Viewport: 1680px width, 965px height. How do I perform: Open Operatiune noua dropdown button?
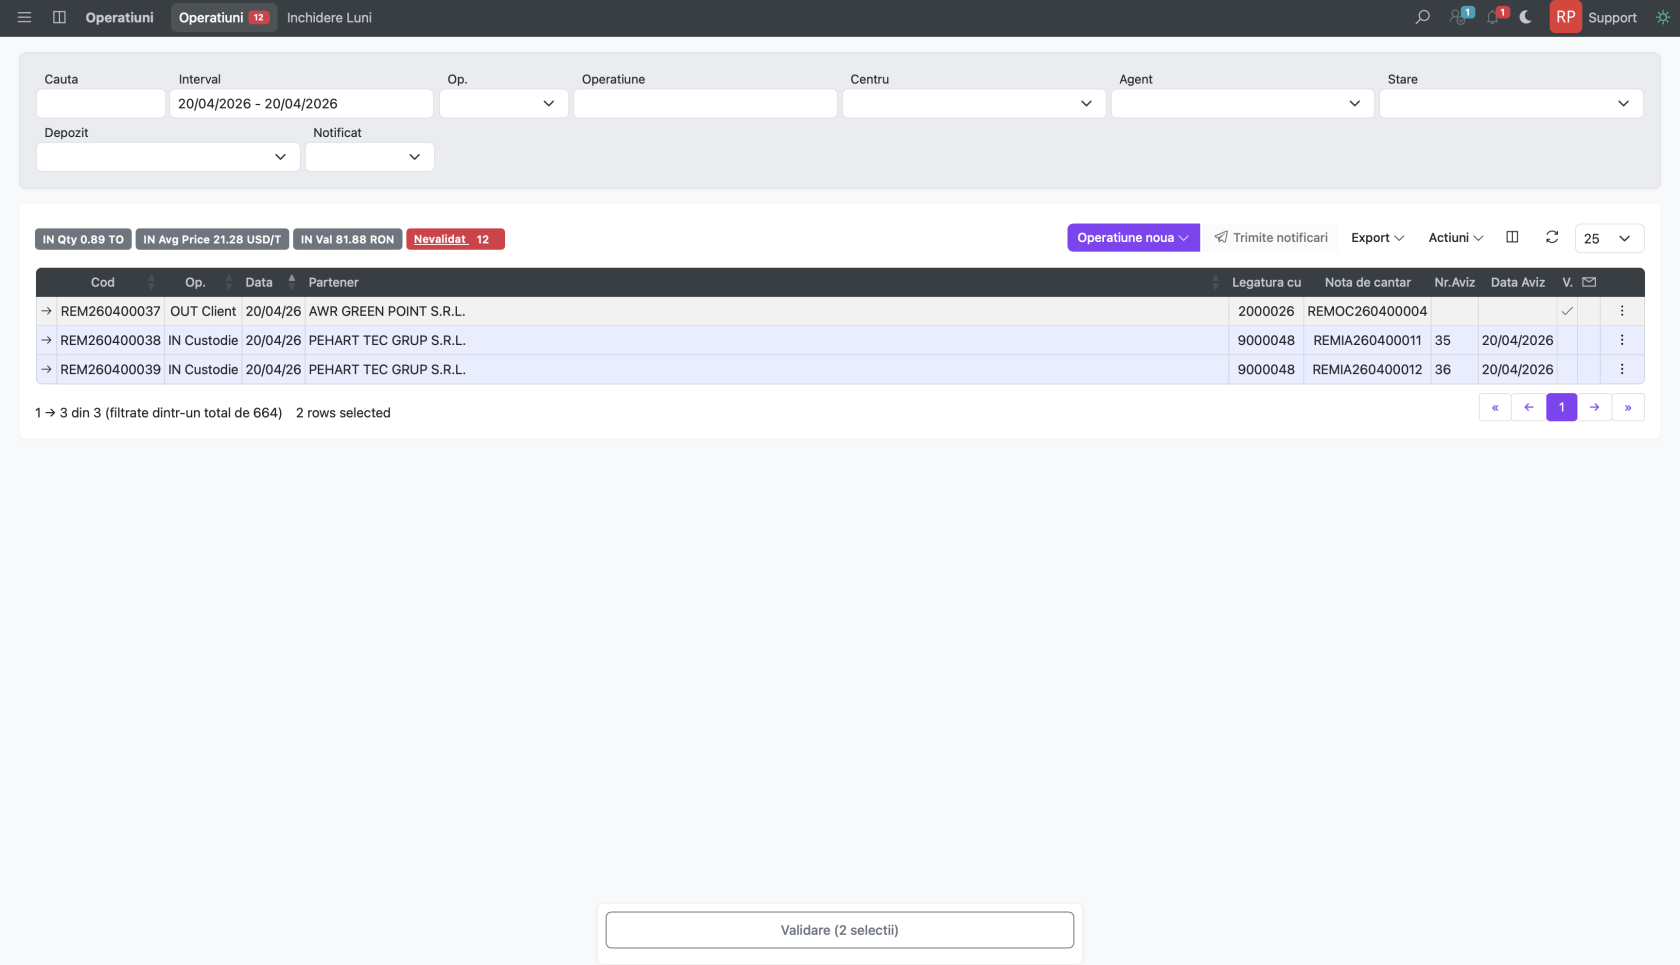click(1133, 237)
